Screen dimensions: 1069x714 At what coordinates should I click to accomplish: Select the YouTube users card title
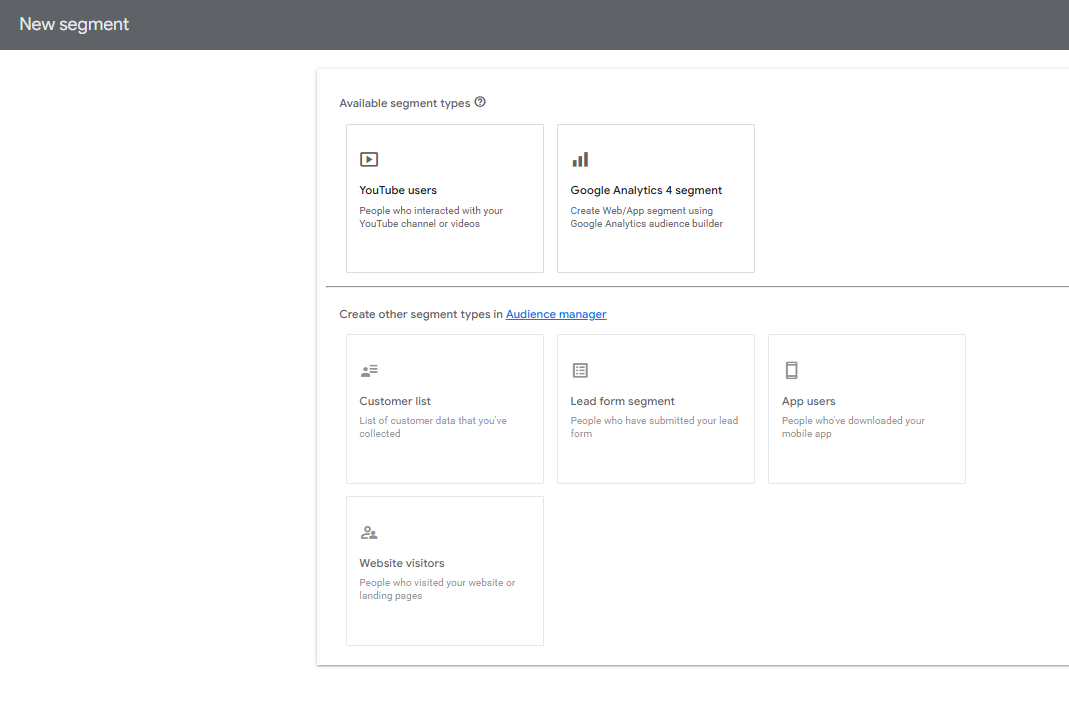tap(398, 190)
